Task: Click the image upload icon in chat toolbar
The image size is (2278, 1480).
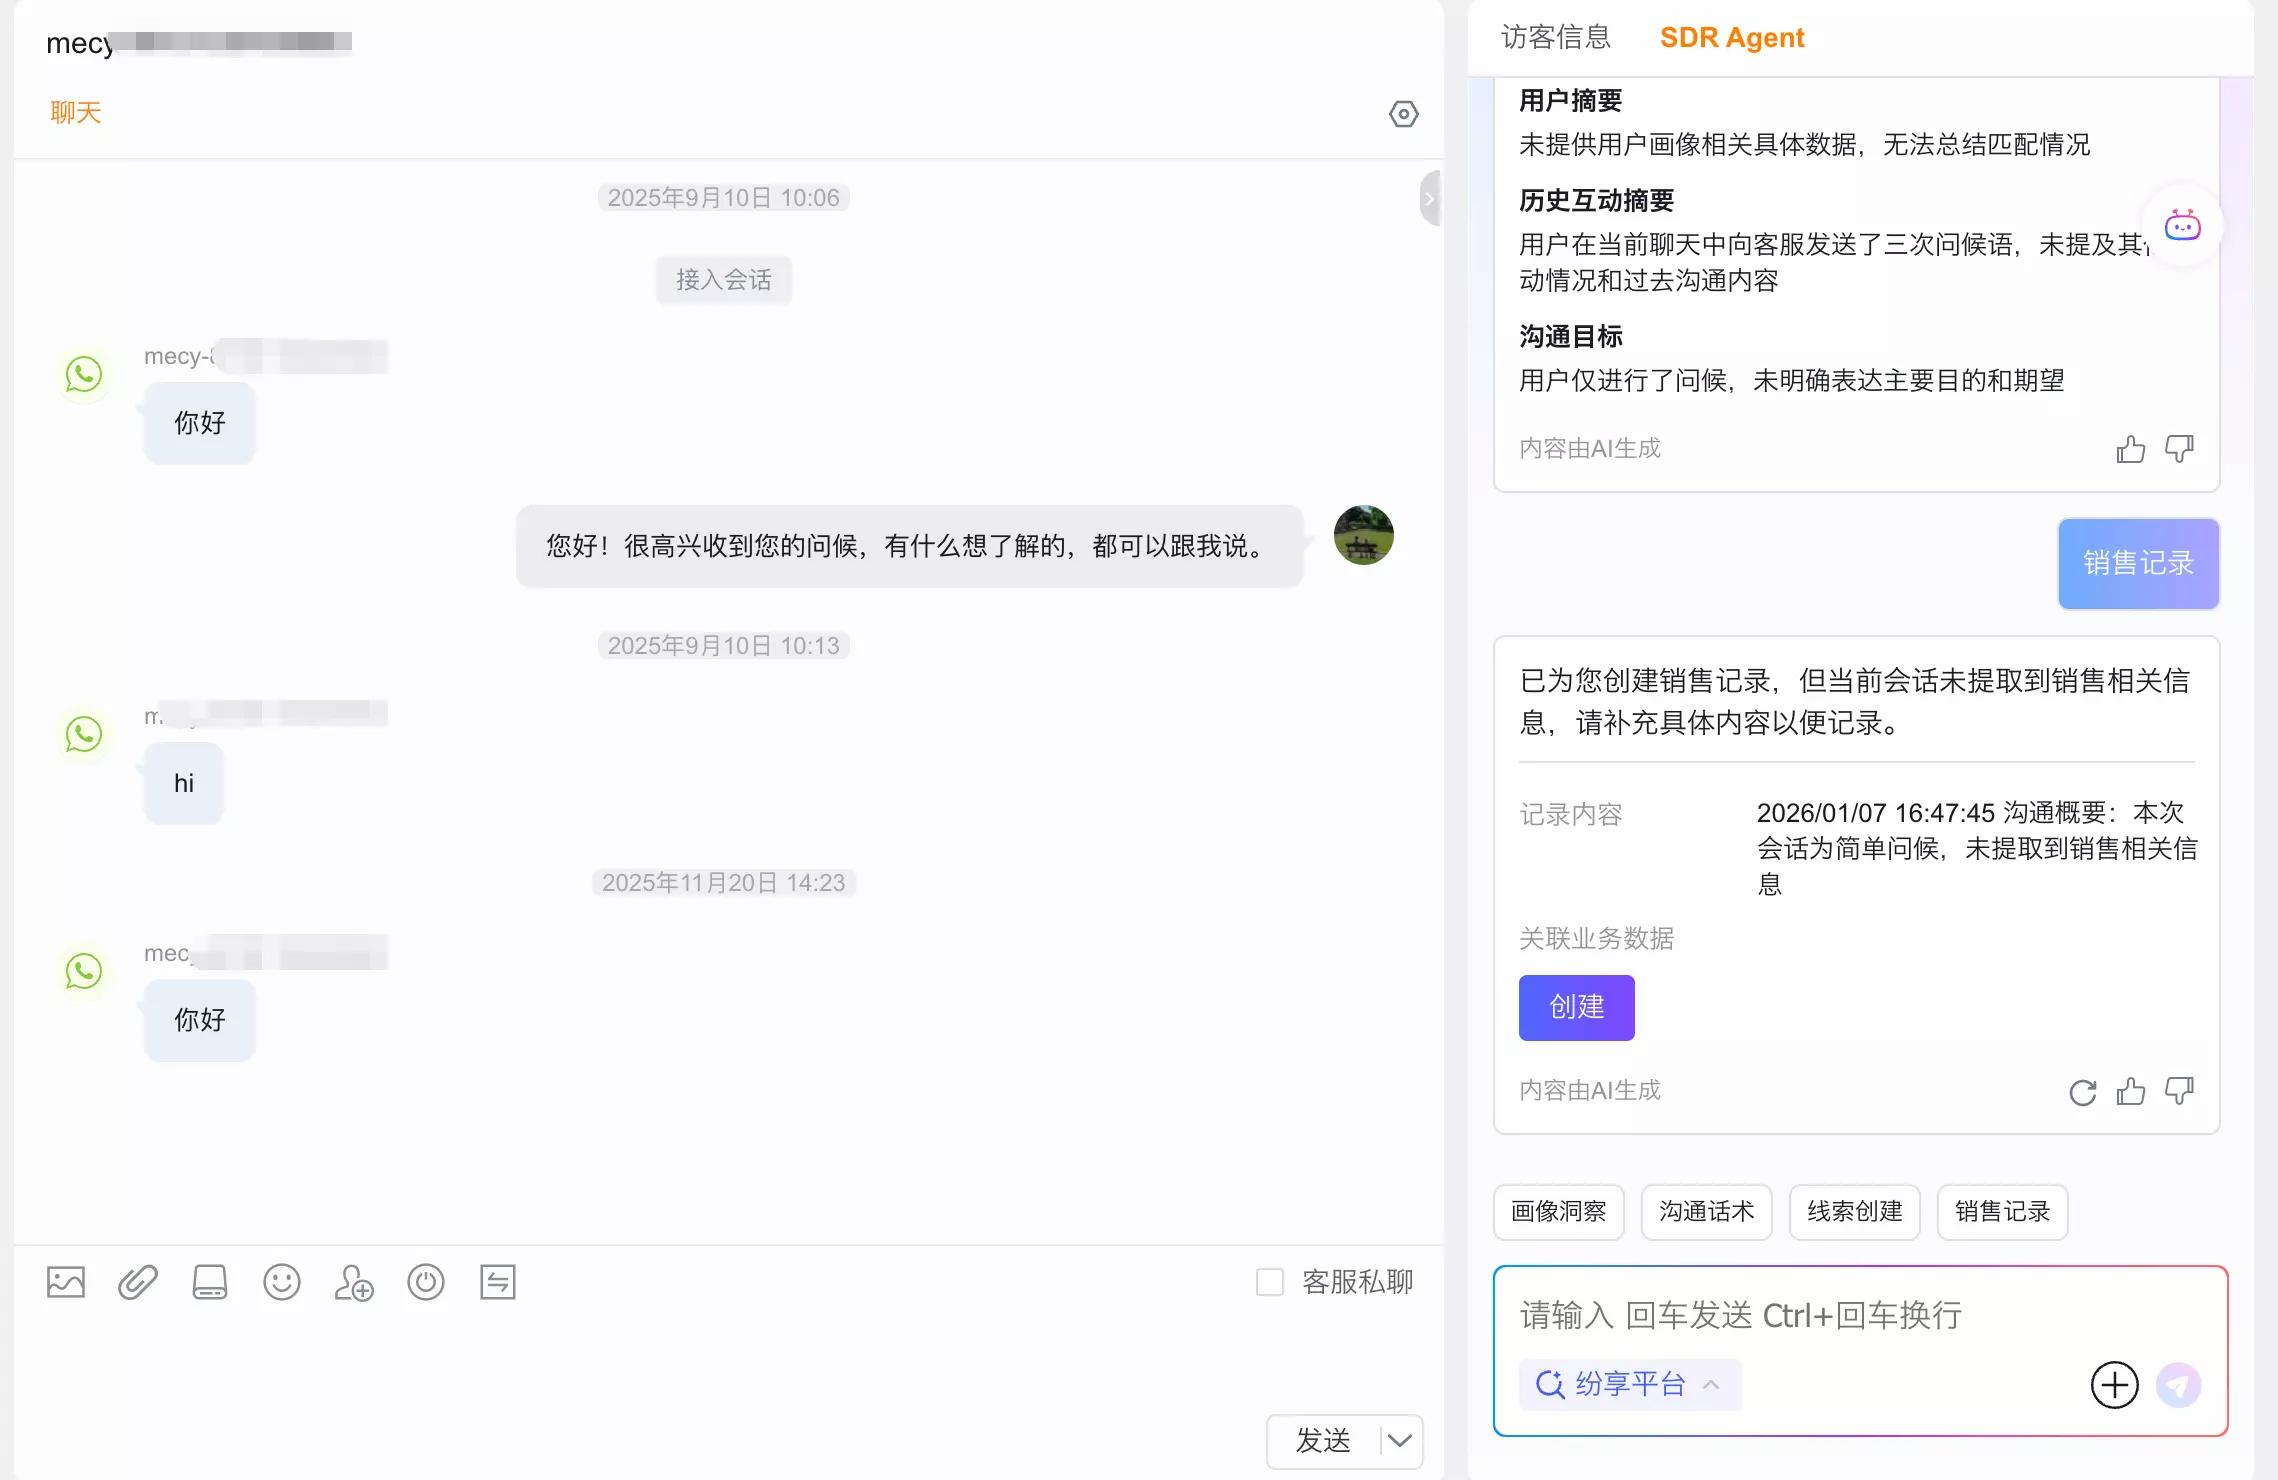Action: 66,1282
